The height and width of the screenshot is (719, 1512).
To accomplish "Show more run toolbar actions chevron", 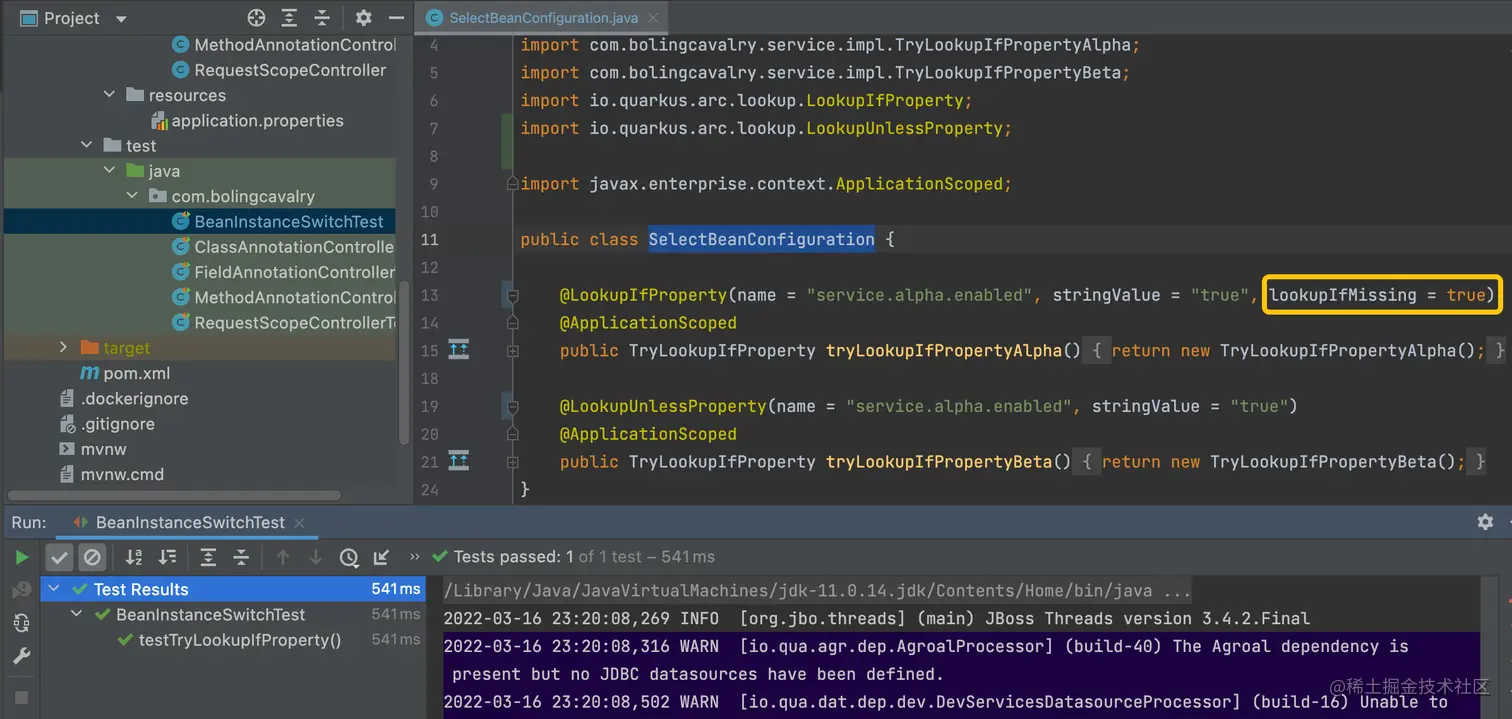I will [415, 557].
